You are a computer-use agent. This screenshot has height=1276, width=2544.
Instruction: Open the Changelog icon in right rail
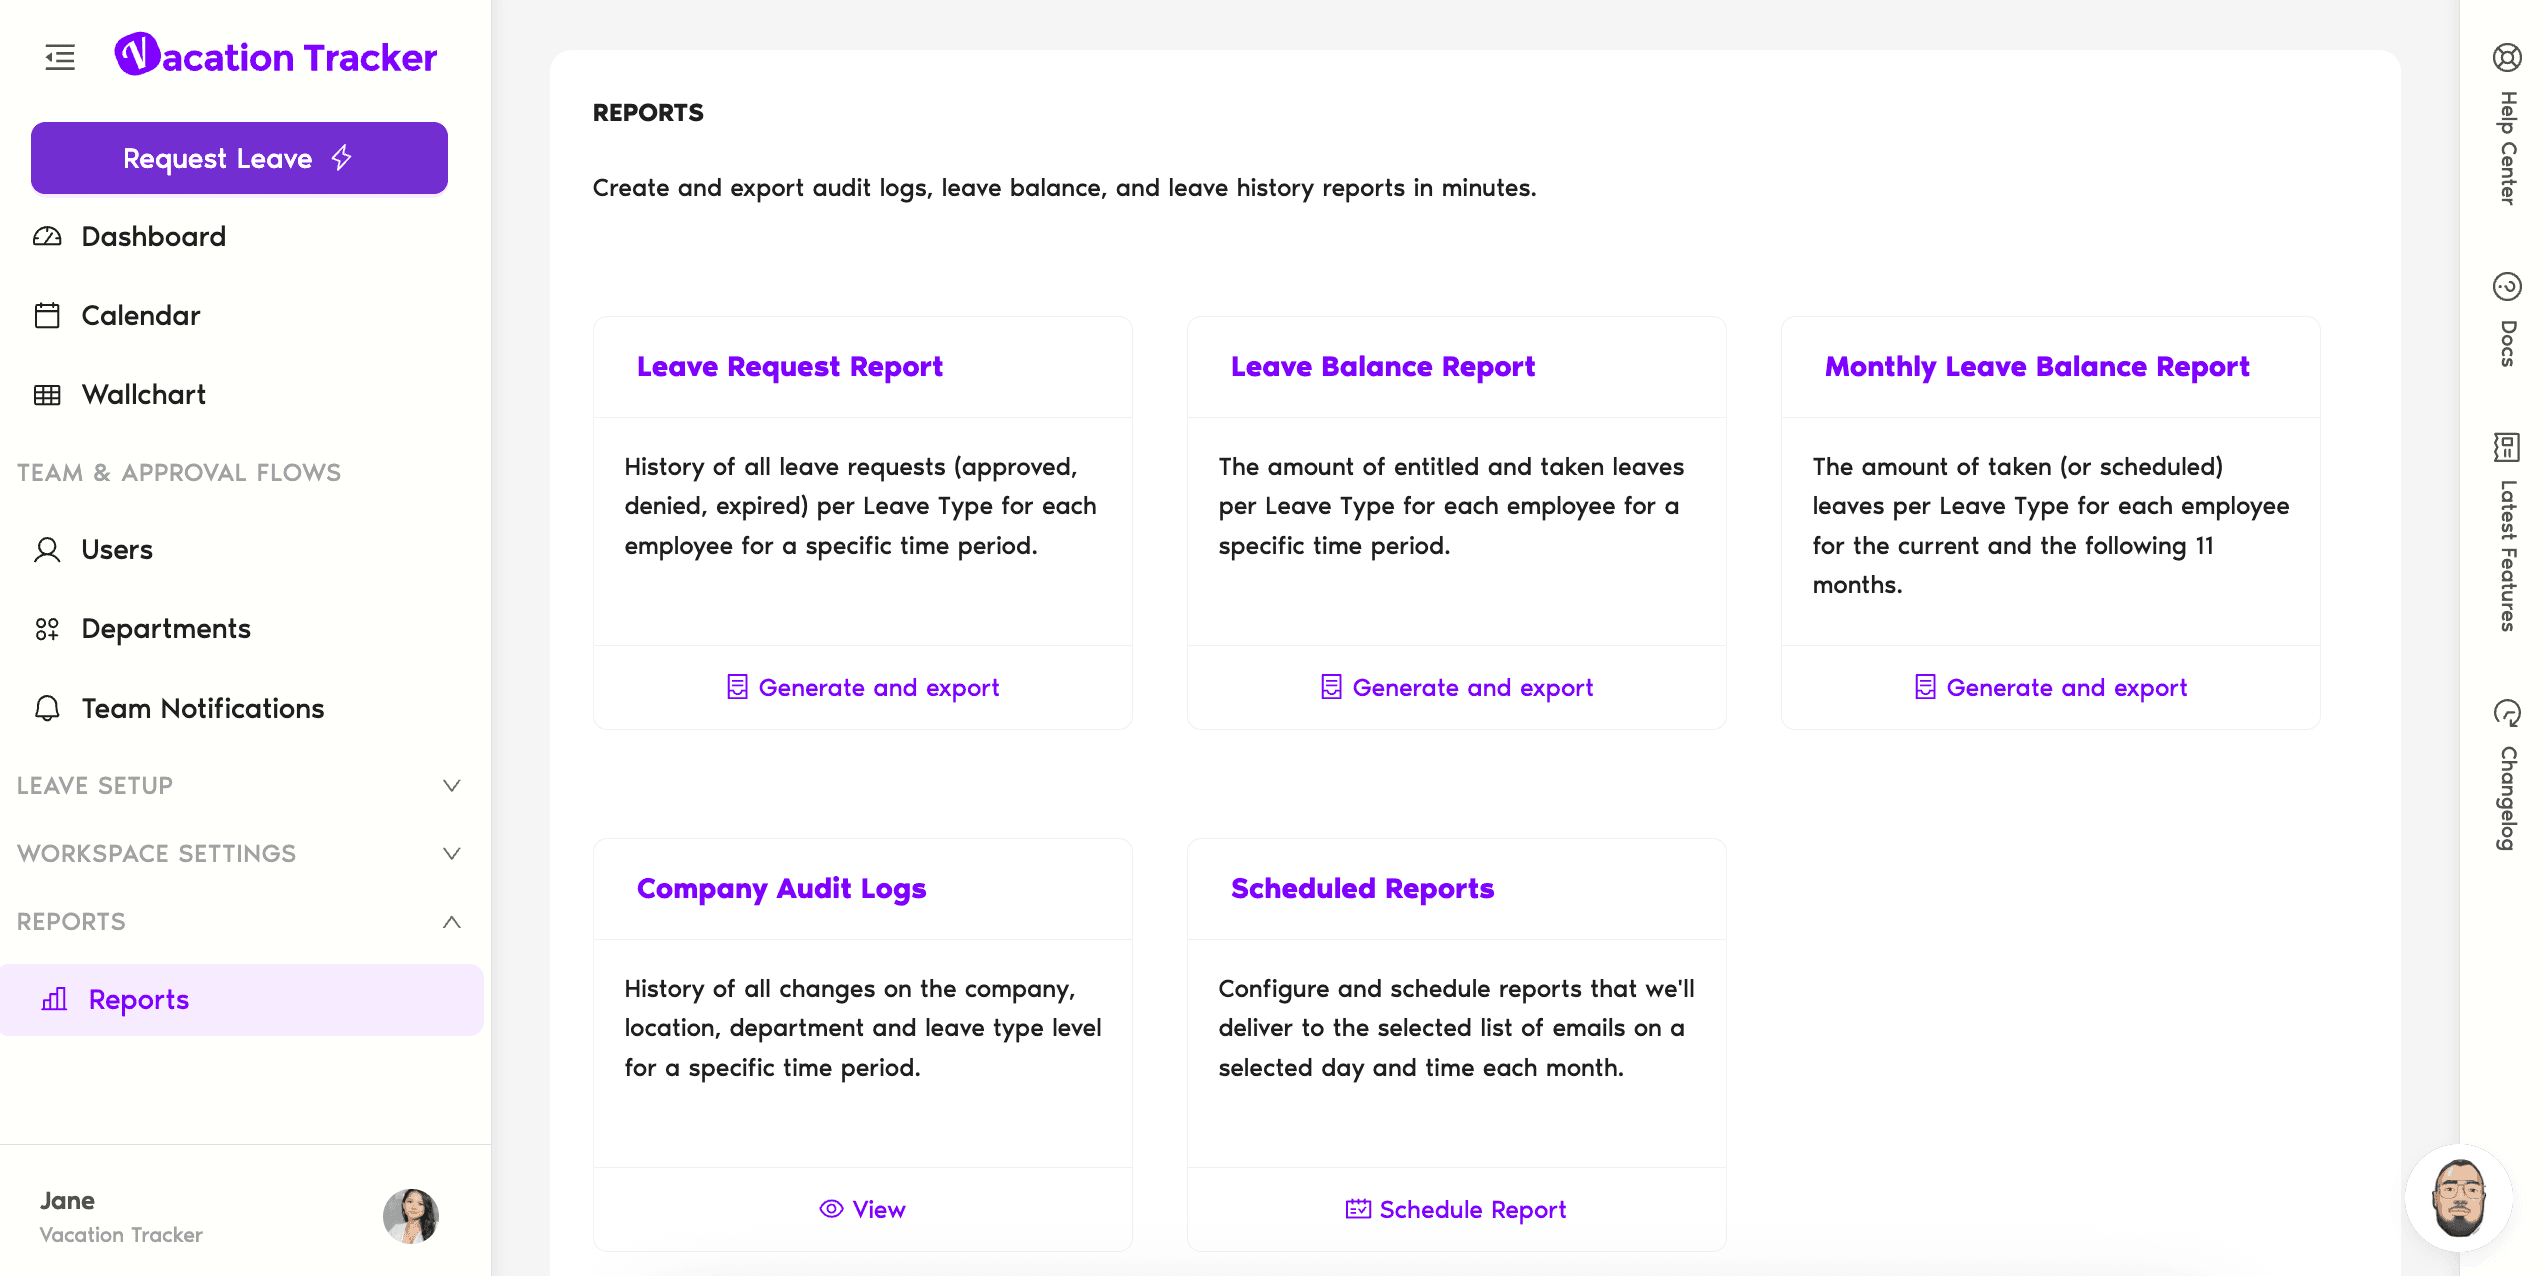click(2506, 713)
